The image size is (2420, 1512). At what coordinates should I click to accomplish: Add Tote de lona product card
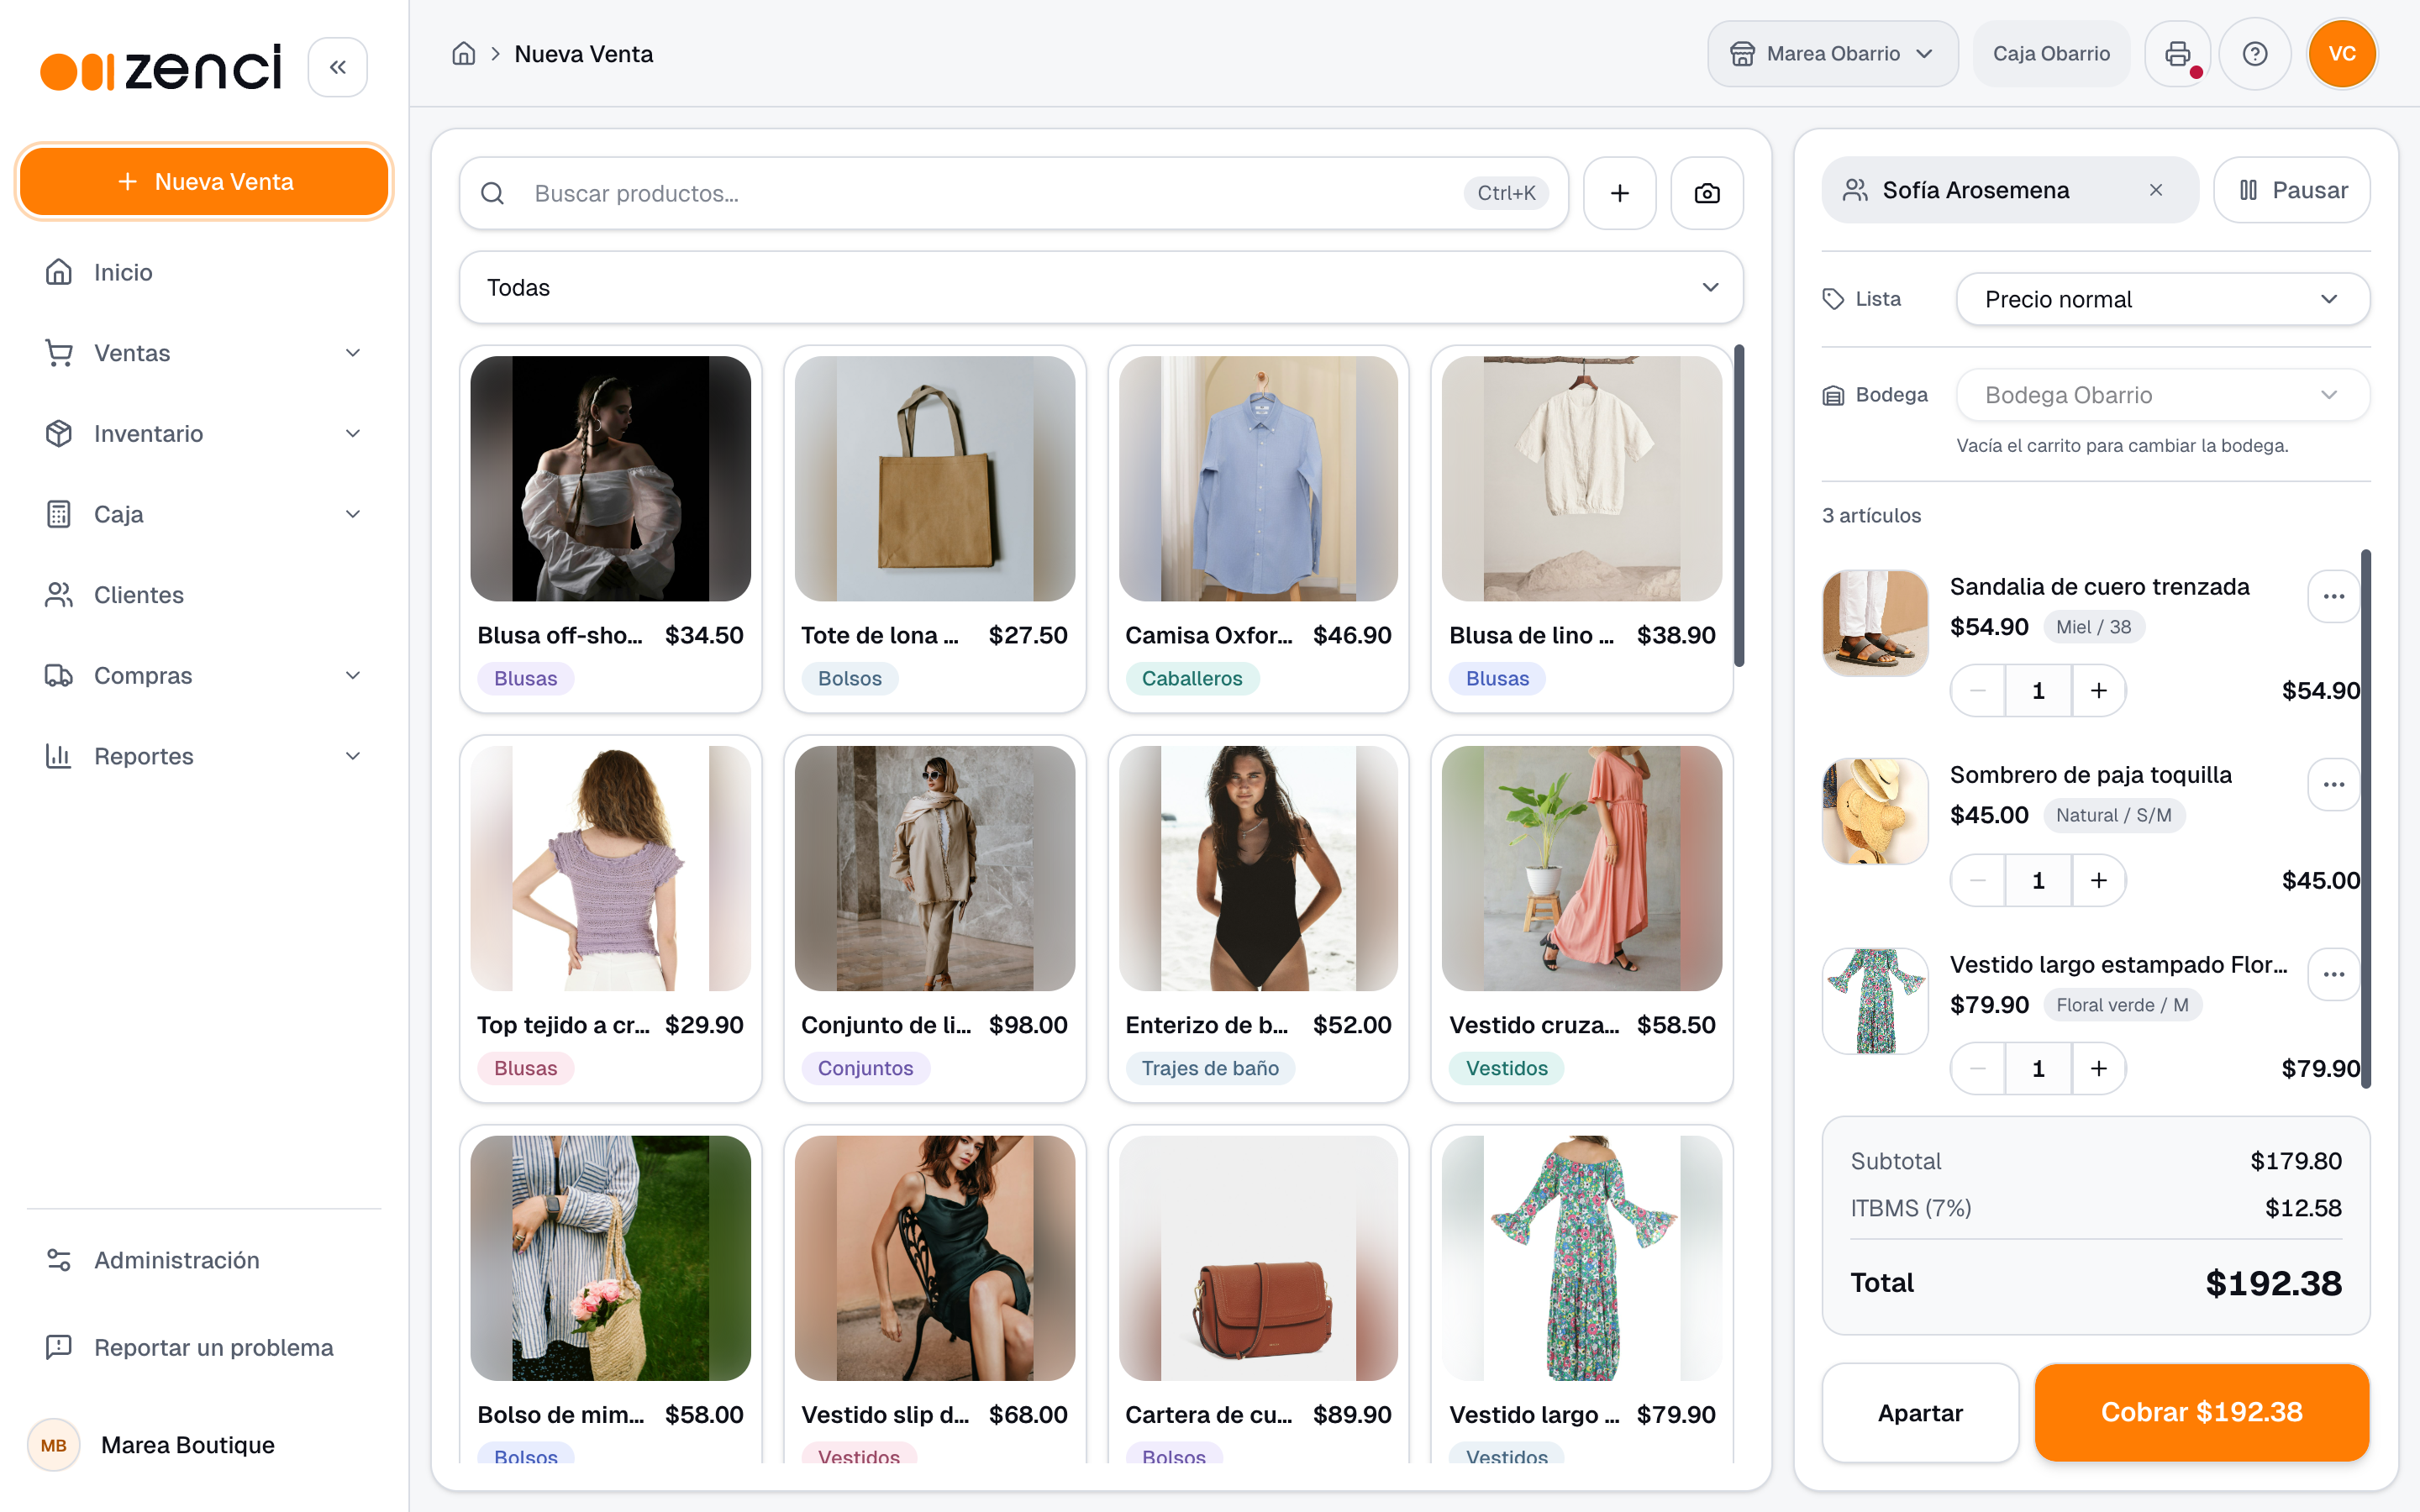coord(934,530)
